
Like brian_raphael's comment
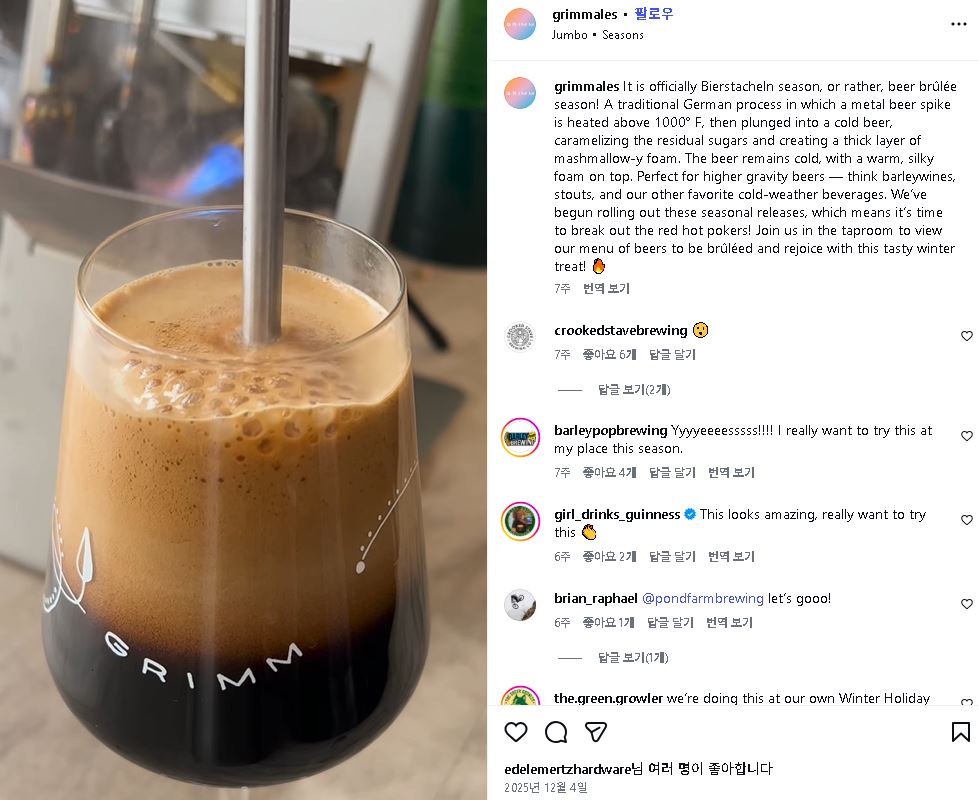coord(967,604)
